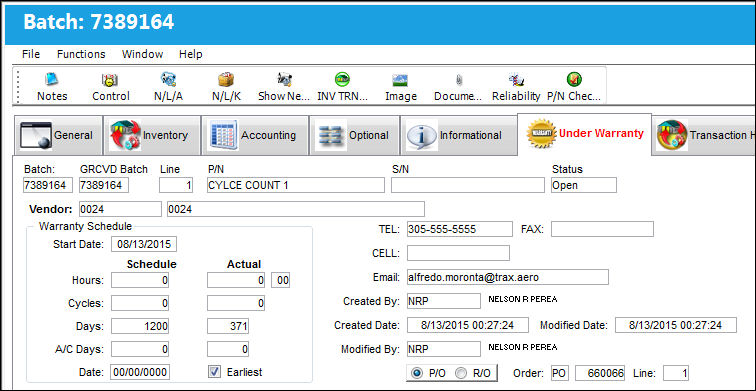
Task: Click the bold Vendor label
Action: [51, 209]
